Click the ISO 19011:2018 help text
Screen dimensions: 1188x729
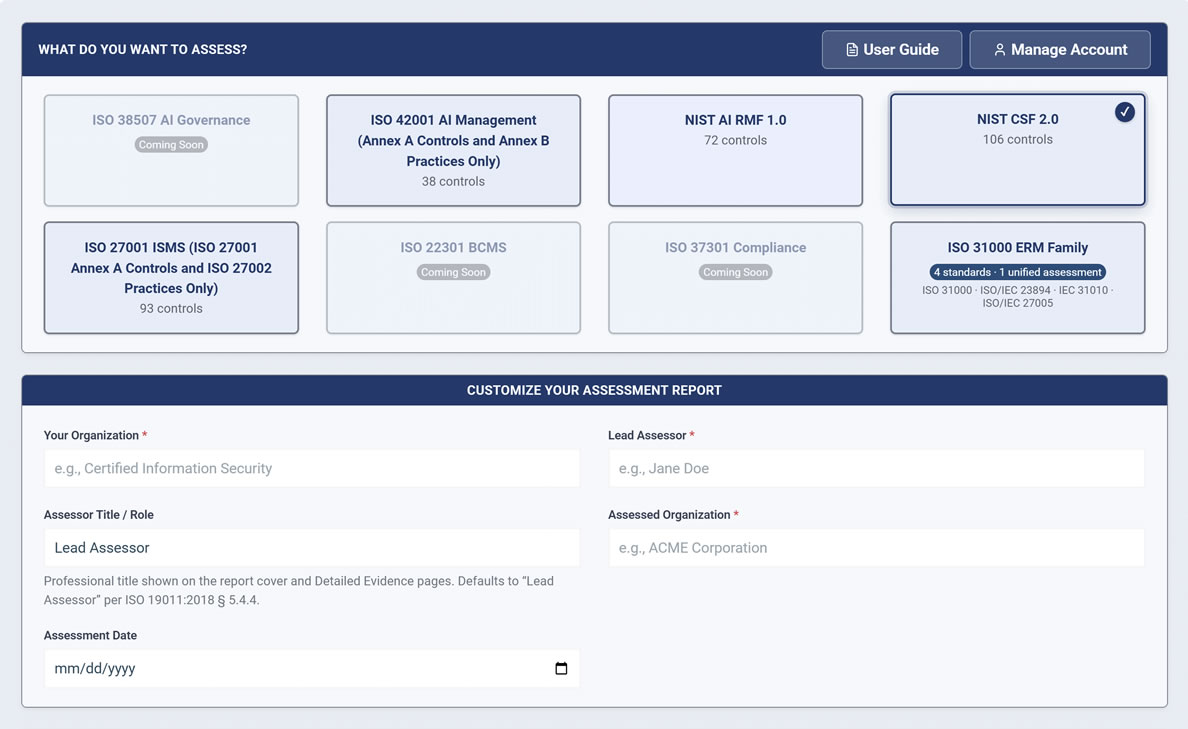(299, 590)
